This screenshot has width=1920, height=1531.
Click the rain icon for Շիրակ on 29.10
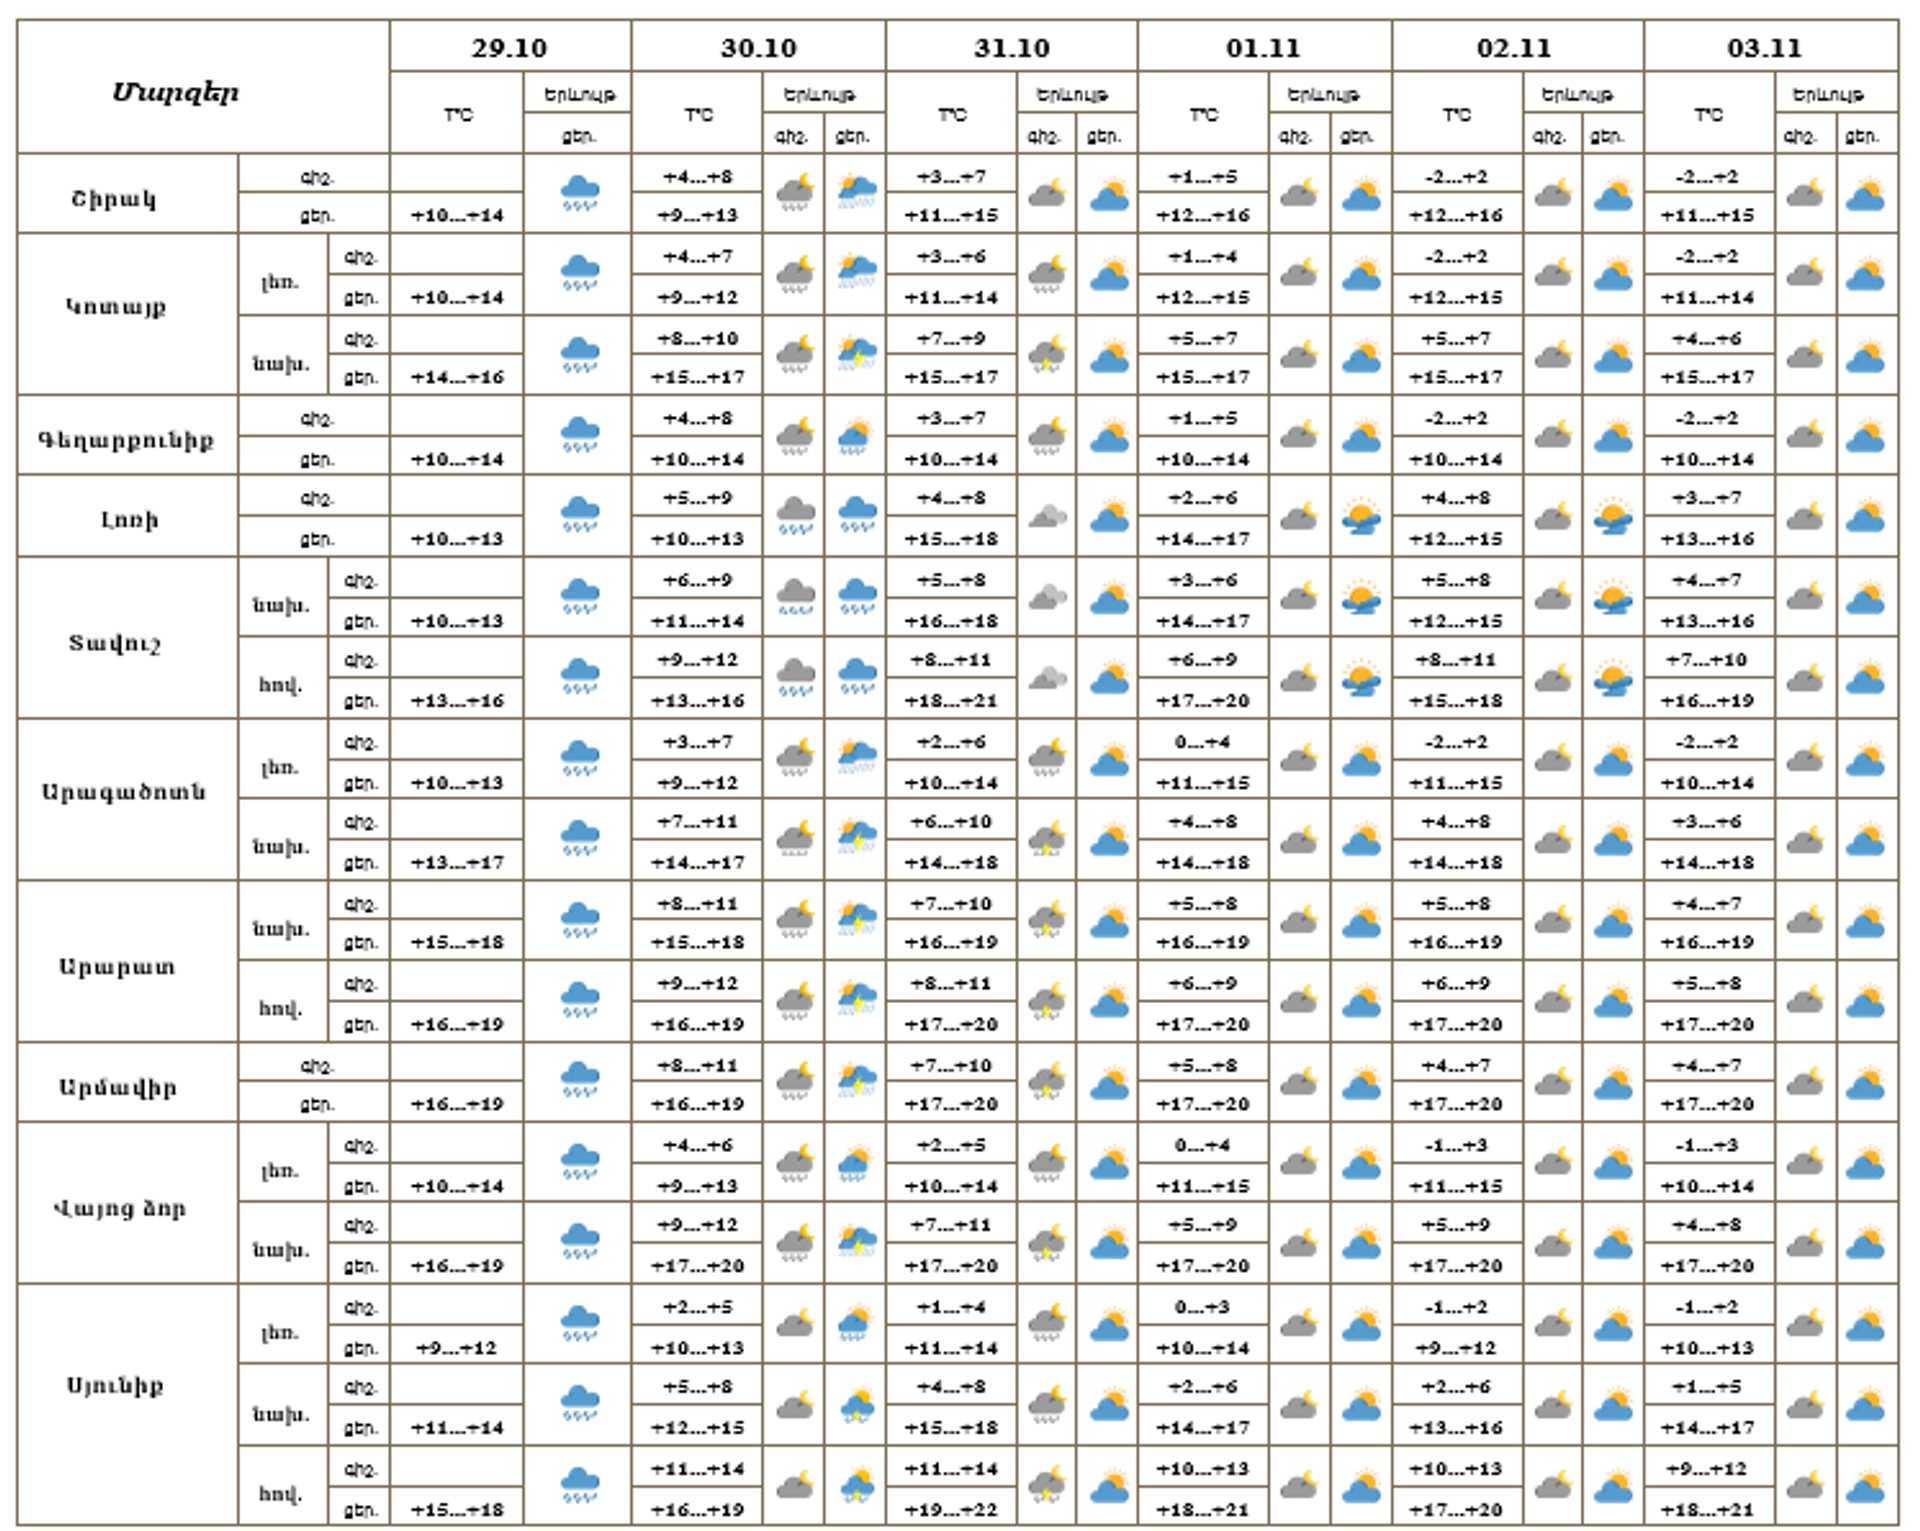pos(579,192)
